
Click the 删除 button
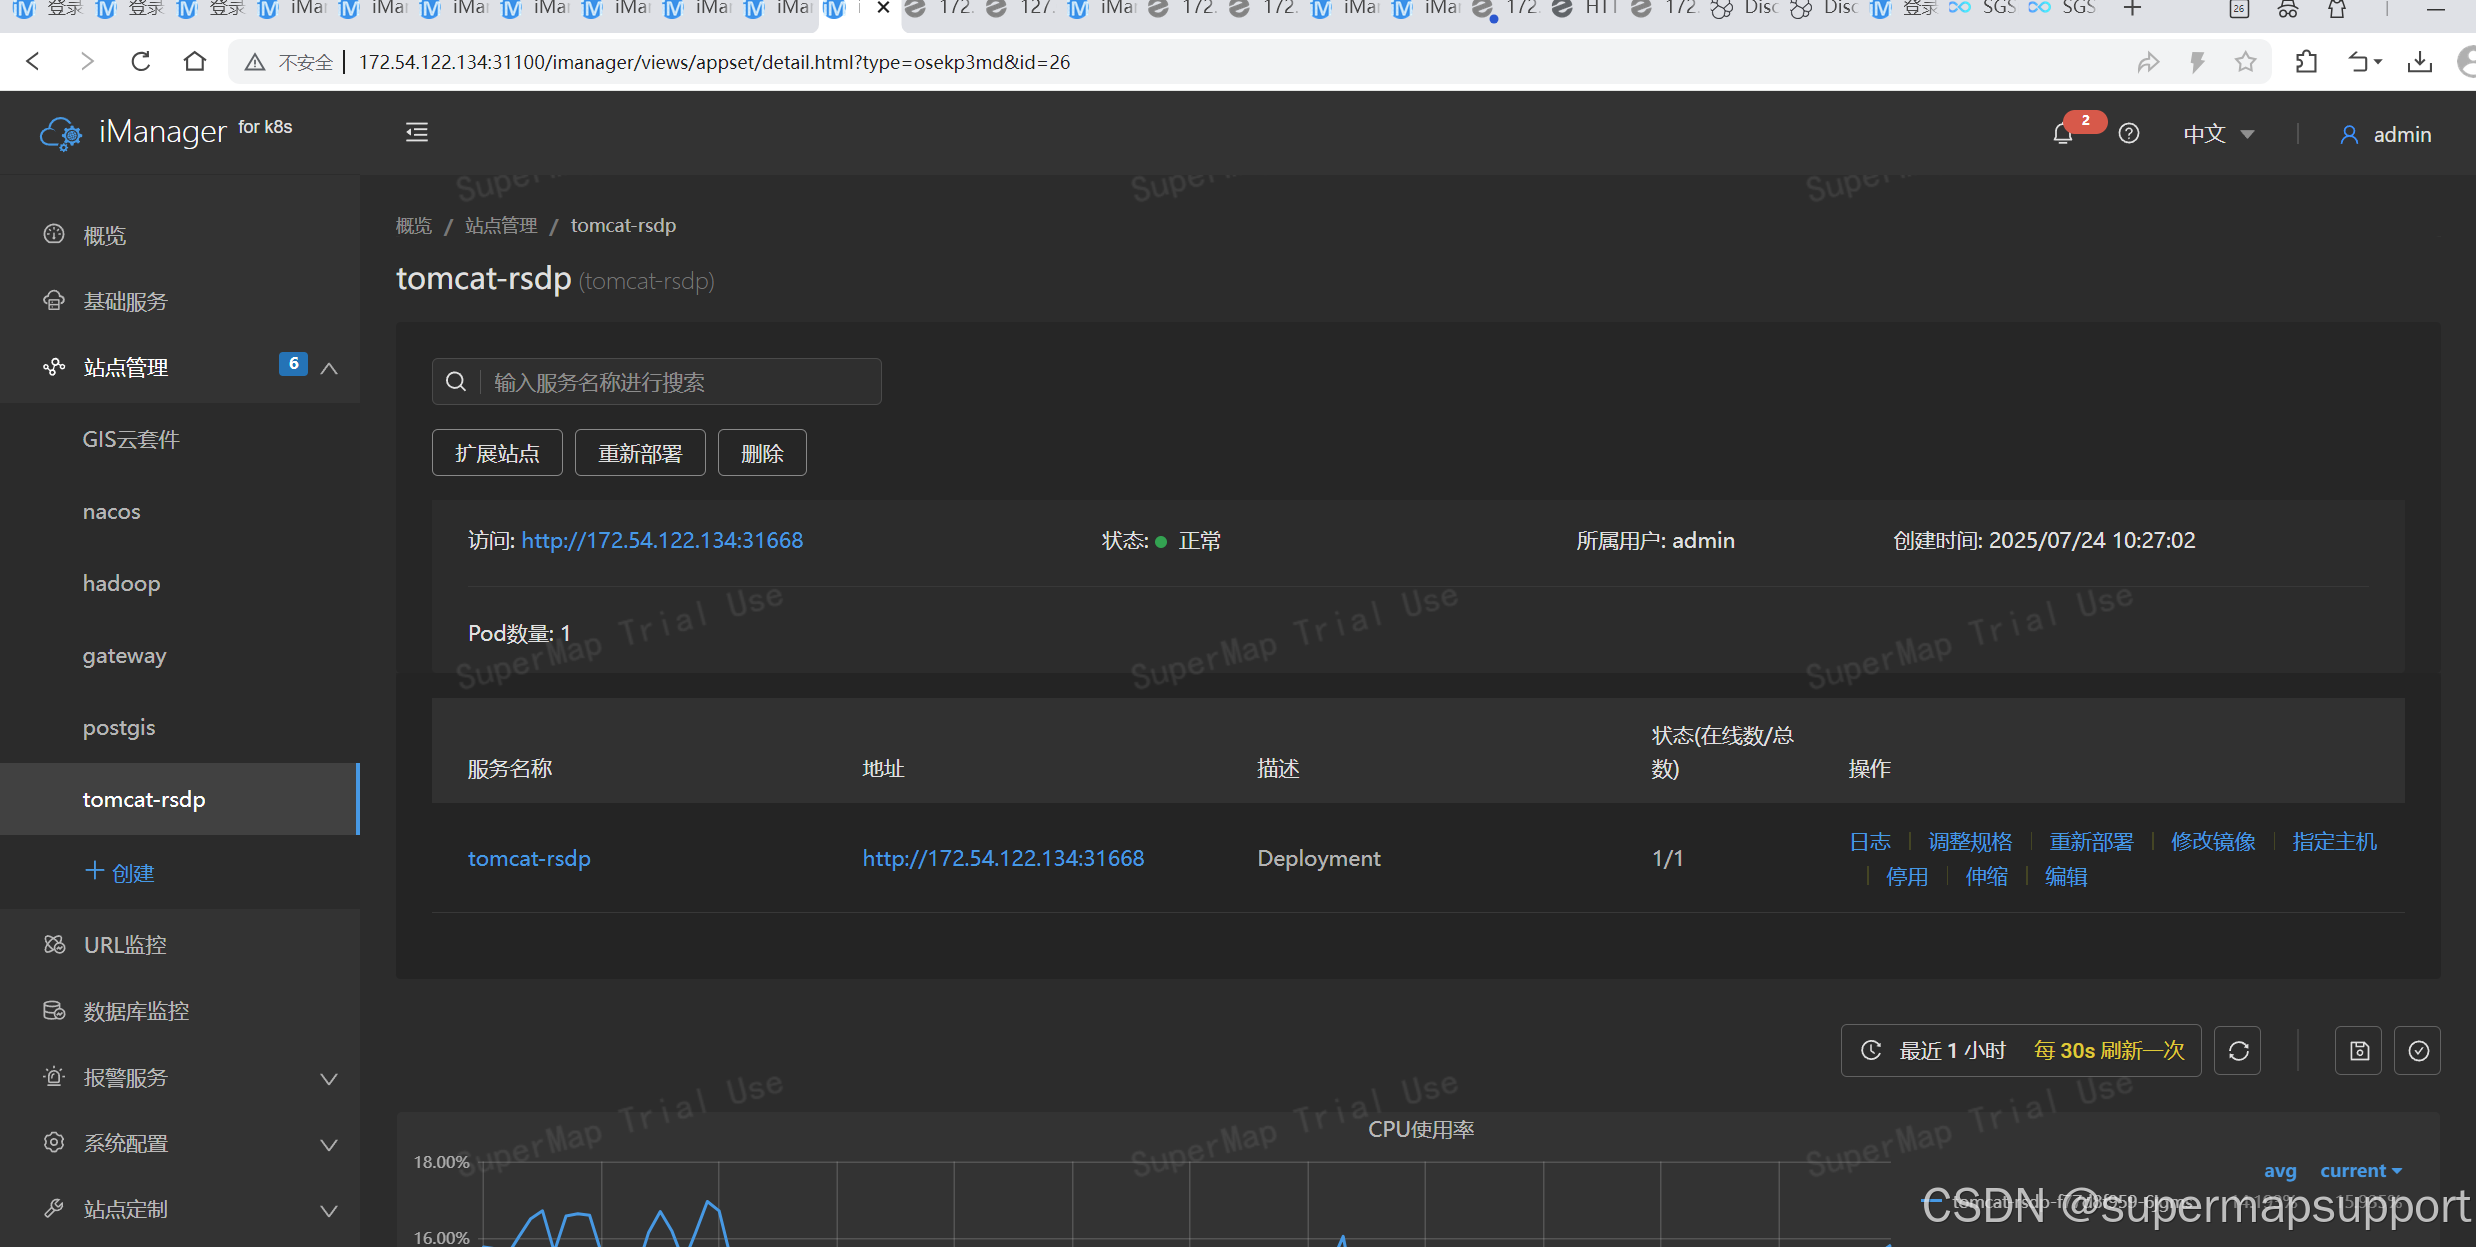coord(762,453)
